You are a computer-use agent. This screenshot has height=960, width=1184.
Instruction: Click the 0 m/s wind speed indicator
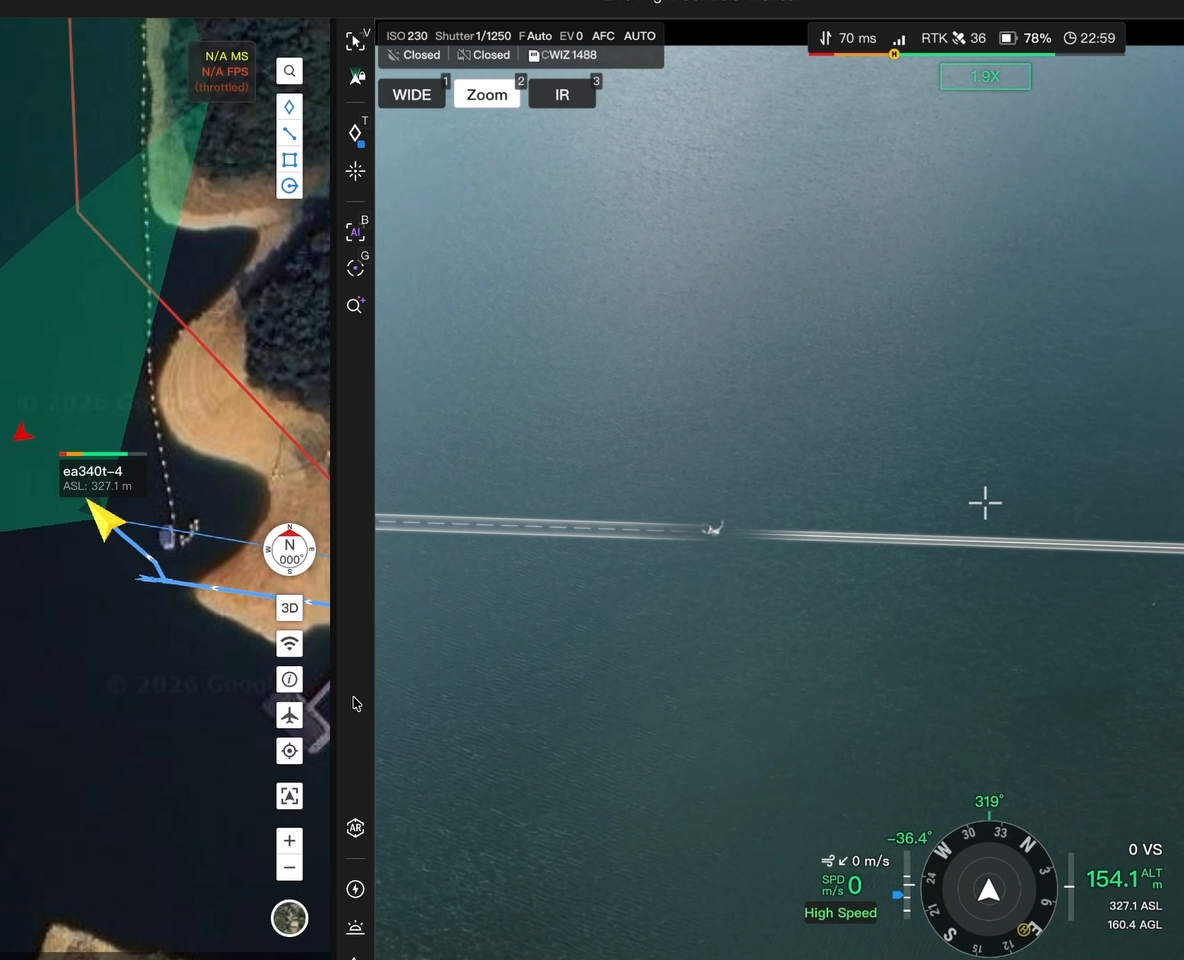[x=856, y=861]
